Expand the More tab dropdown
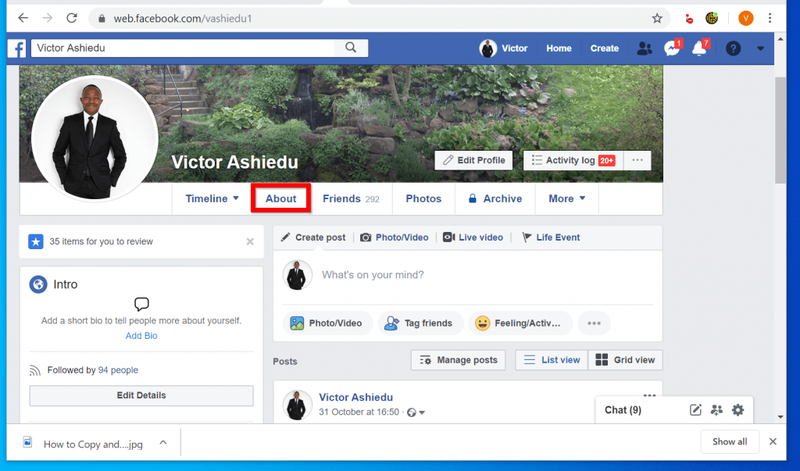Image resolution: width=800 pixels, height=471 pixels. [567, 199]
